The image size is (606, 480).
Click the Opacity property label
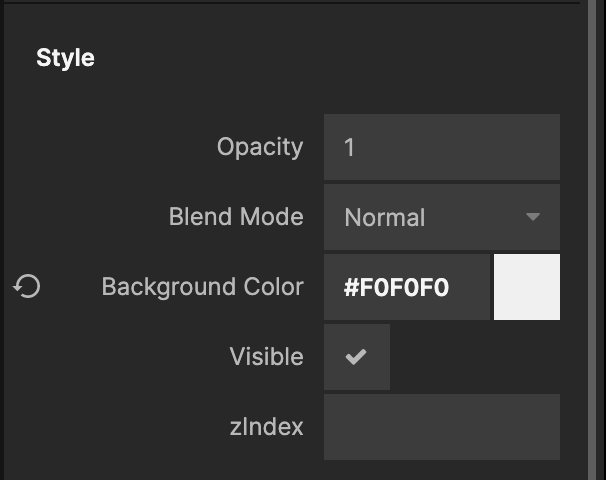coord(260,147)
